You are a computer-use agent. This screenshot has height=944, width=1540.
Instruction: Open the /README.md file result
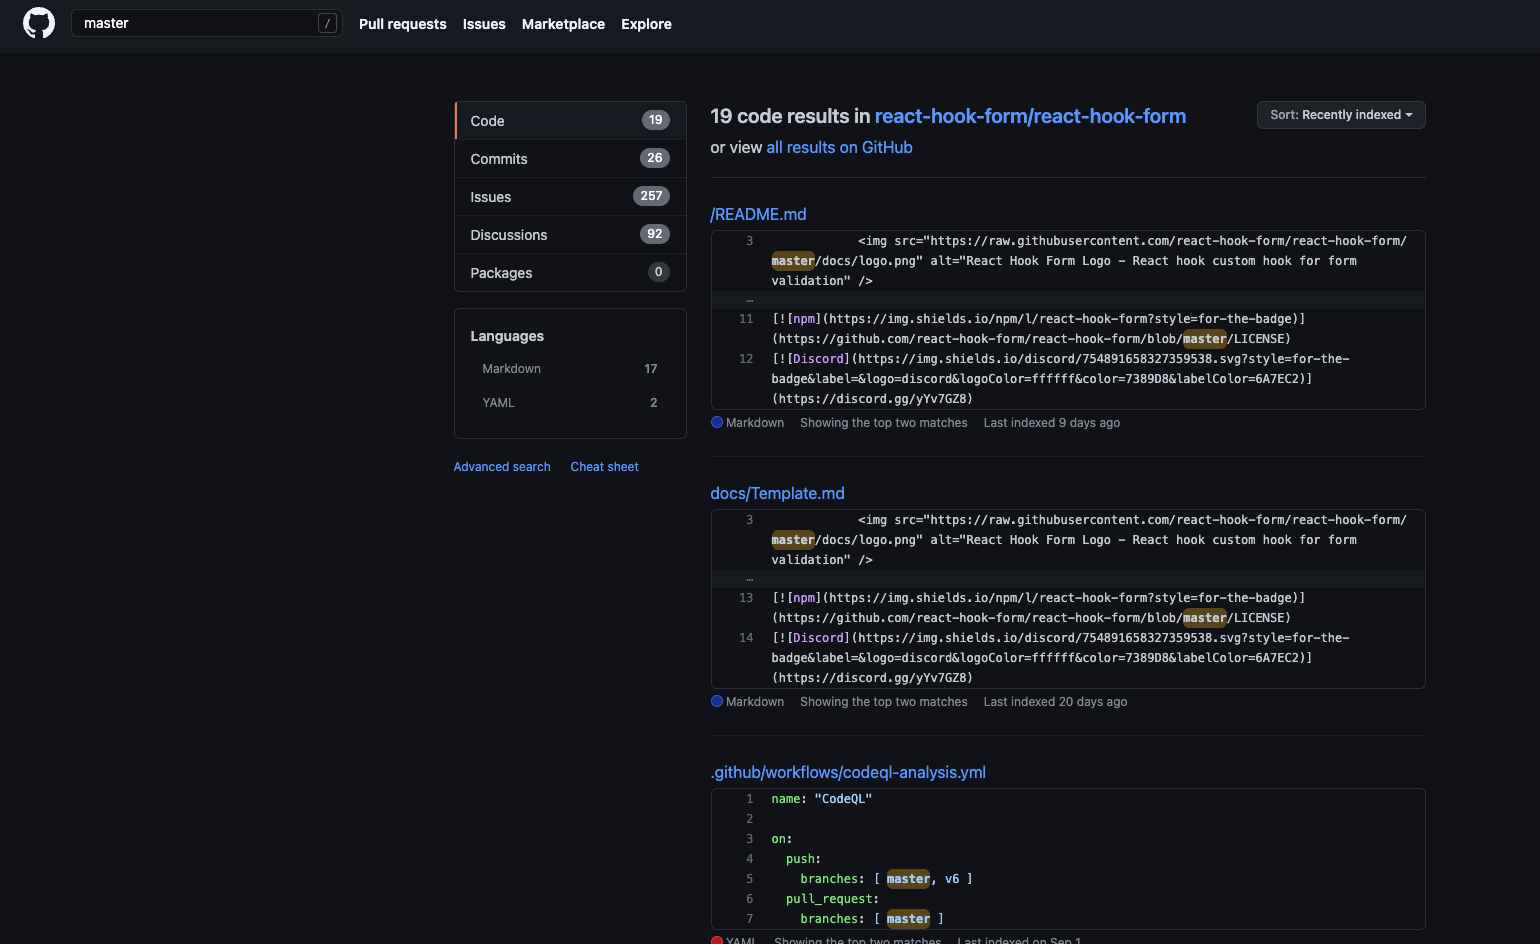[x=758, y=214]
